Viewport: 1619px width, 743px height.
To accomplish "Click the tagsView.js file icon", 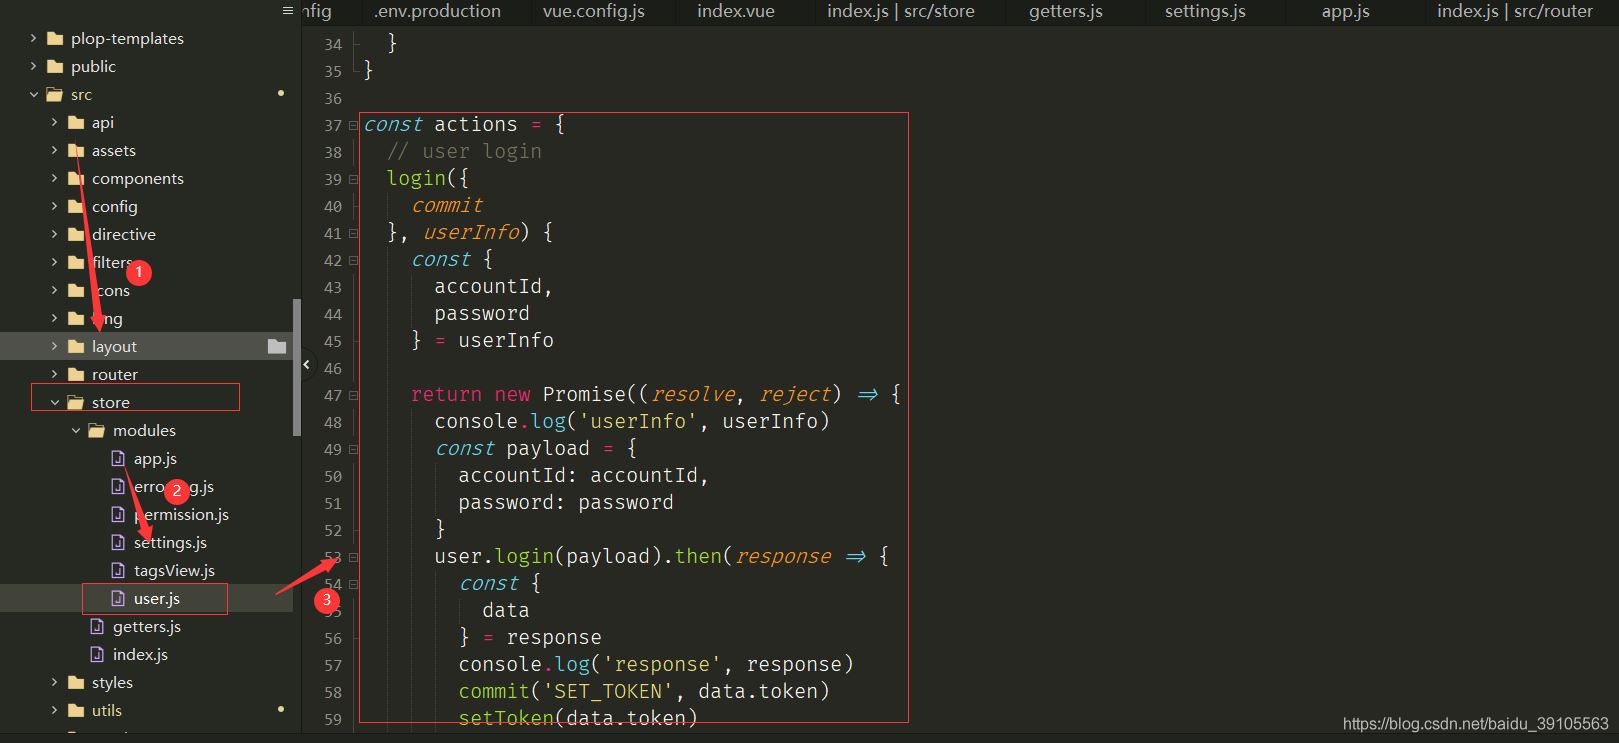I will [118, 571].
